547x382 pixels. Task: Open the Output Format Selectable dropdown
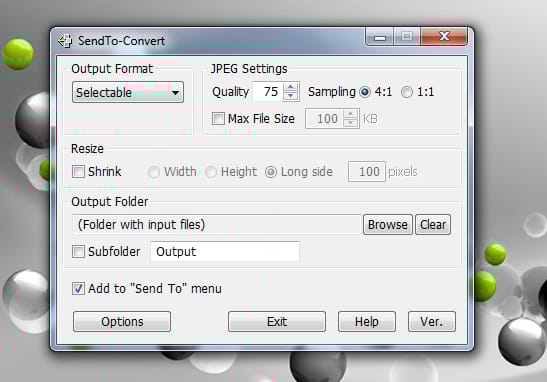[x=128, y=92]
